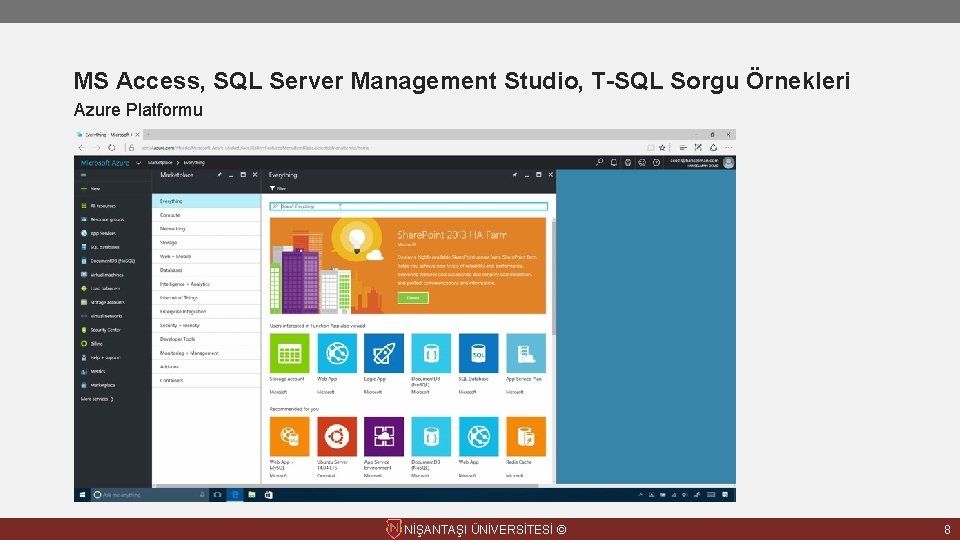The width and height of the screenshot is (960, 540).
Task: Select Monitoring + Management category
Action: [x=206, y=353]
